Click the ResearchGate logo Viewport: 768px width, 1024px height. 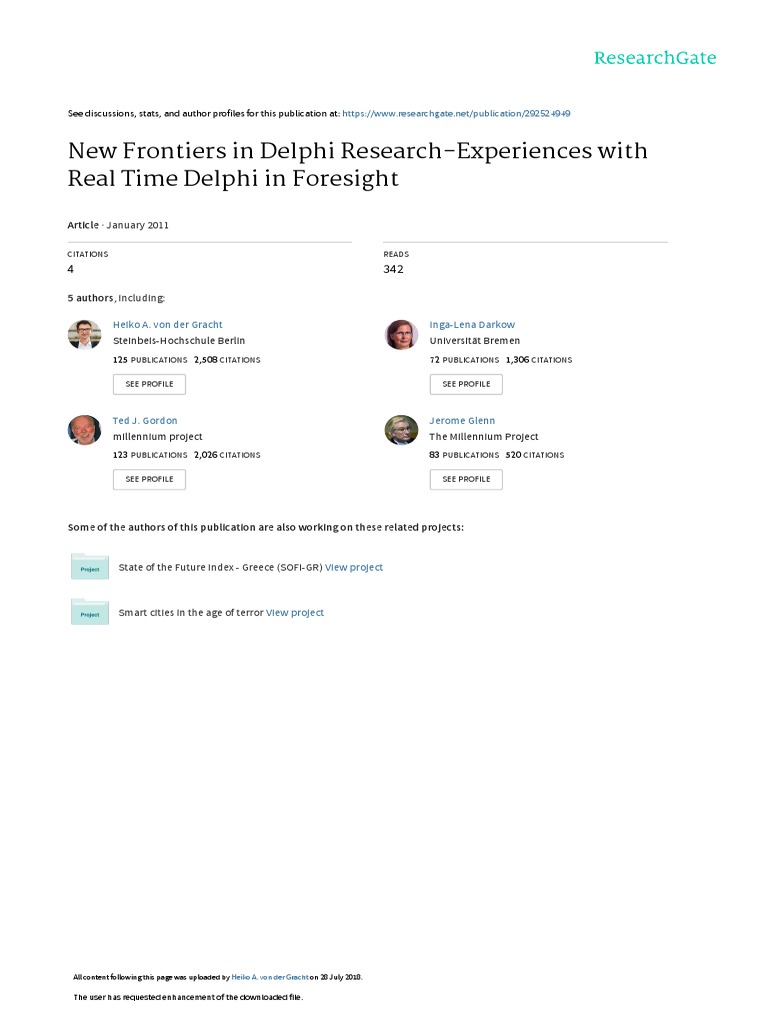(655, 58)
